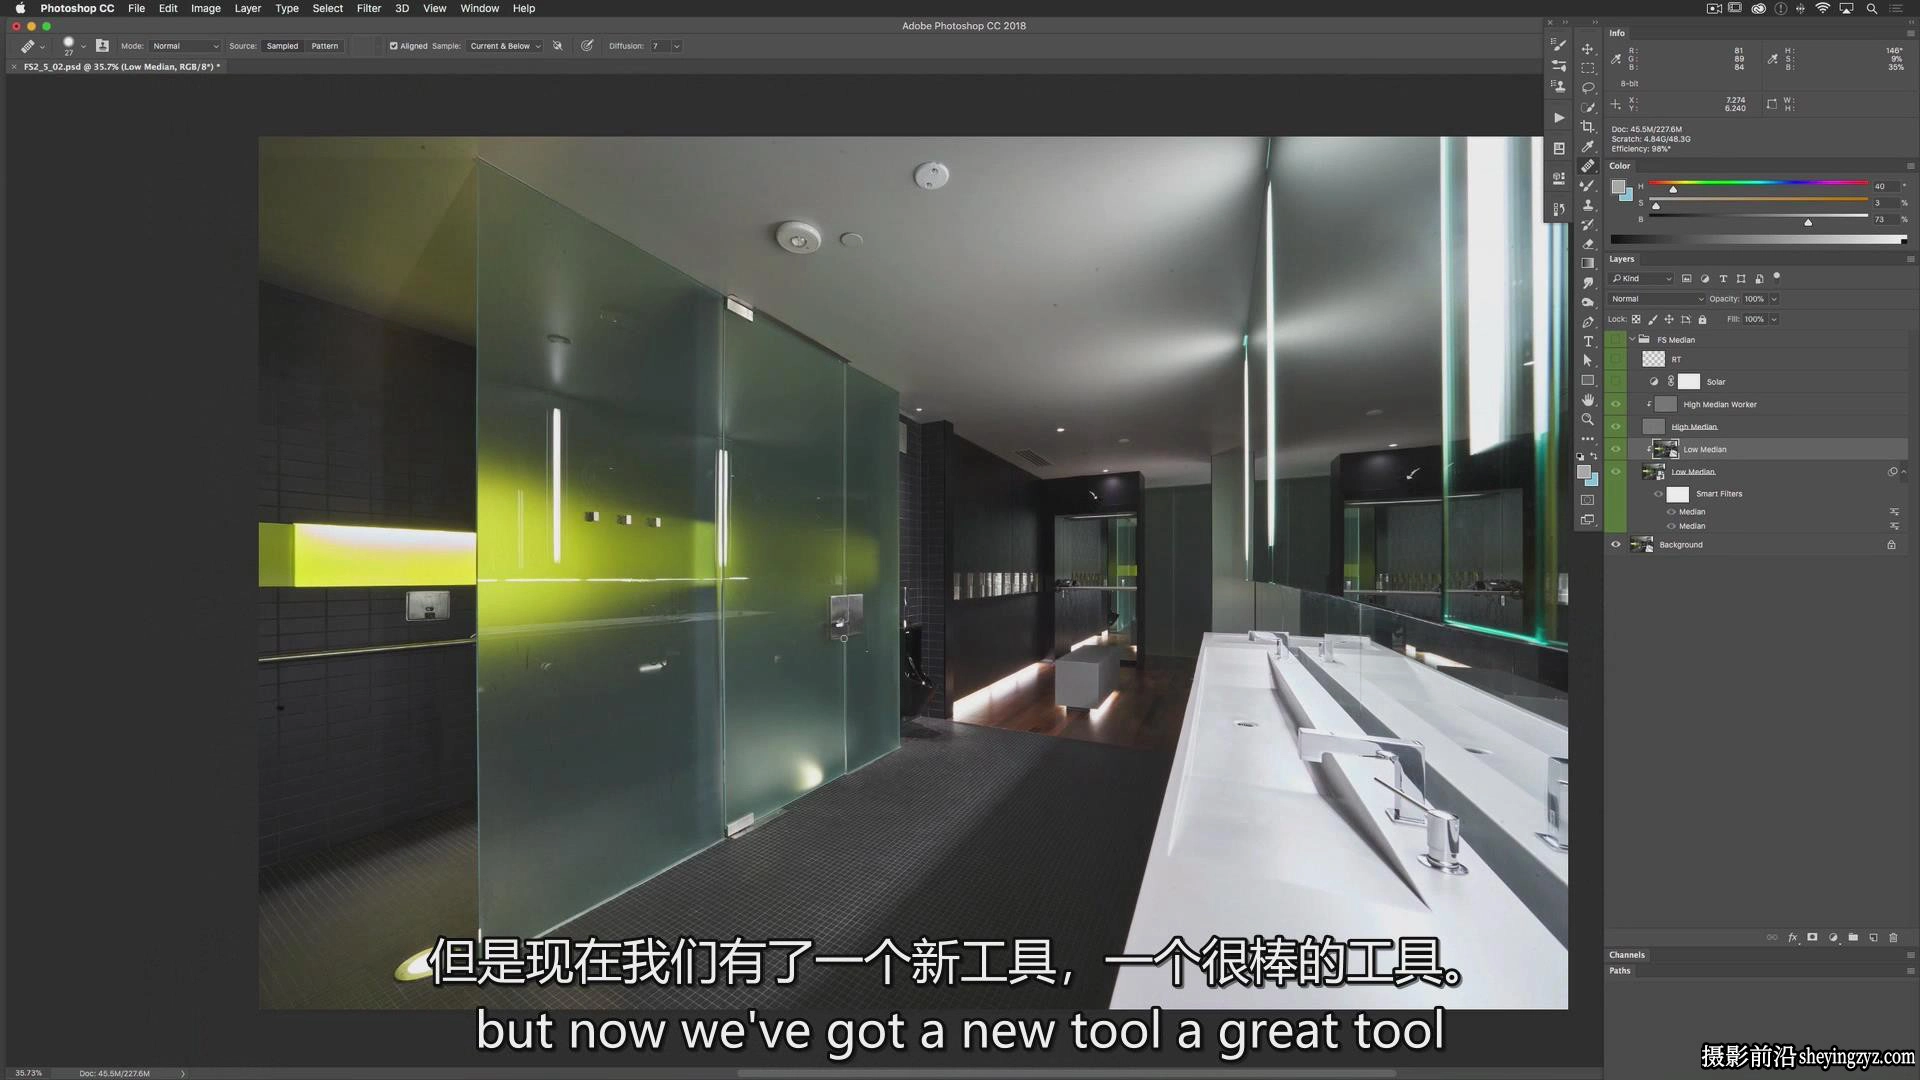Open the Actions panel play icon
The image size is (1920, 1080).
[x=1559, y=118]
